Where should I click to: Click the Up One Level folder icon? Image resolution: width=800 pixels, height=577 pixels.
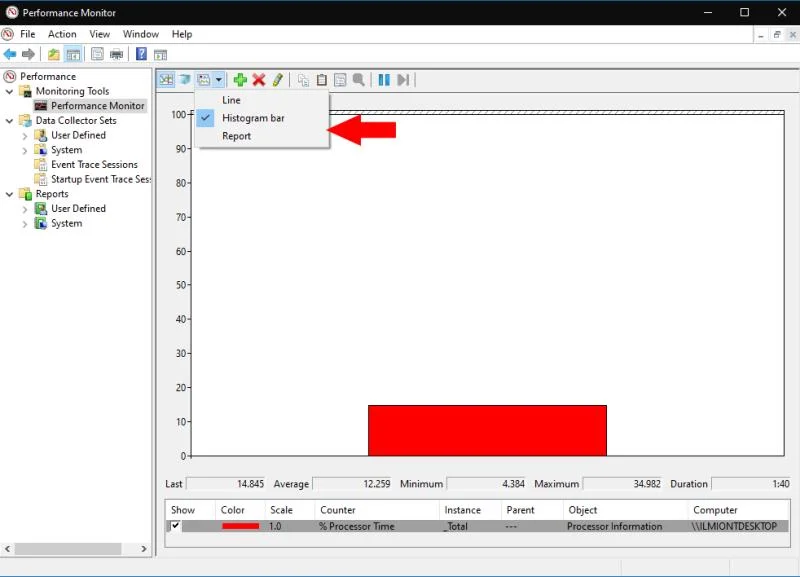click(54, 54)
